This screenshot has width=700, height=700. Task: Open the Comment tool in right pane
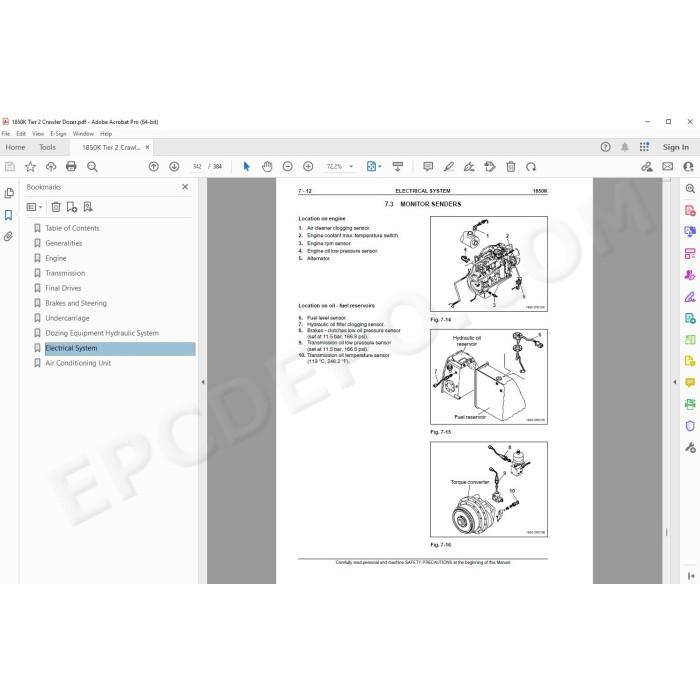[x=690, y=383]
